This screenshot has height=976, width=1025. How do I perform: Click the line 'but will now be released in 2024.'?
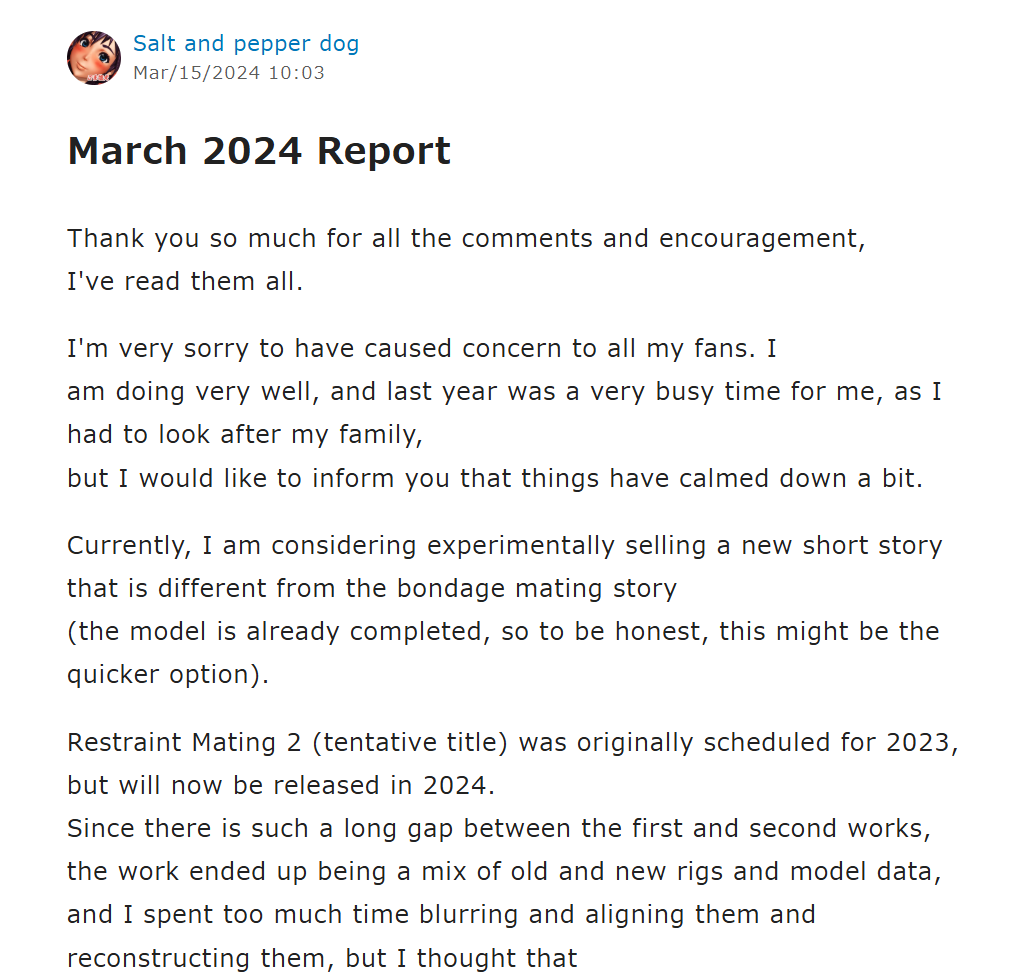[281, 786]
